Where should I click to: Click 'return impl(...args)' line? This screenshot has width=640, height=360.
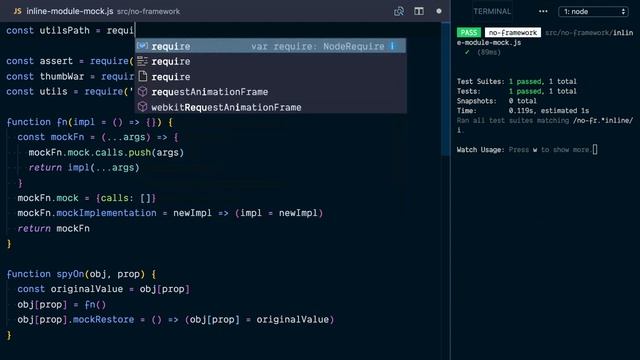point(84,168)
